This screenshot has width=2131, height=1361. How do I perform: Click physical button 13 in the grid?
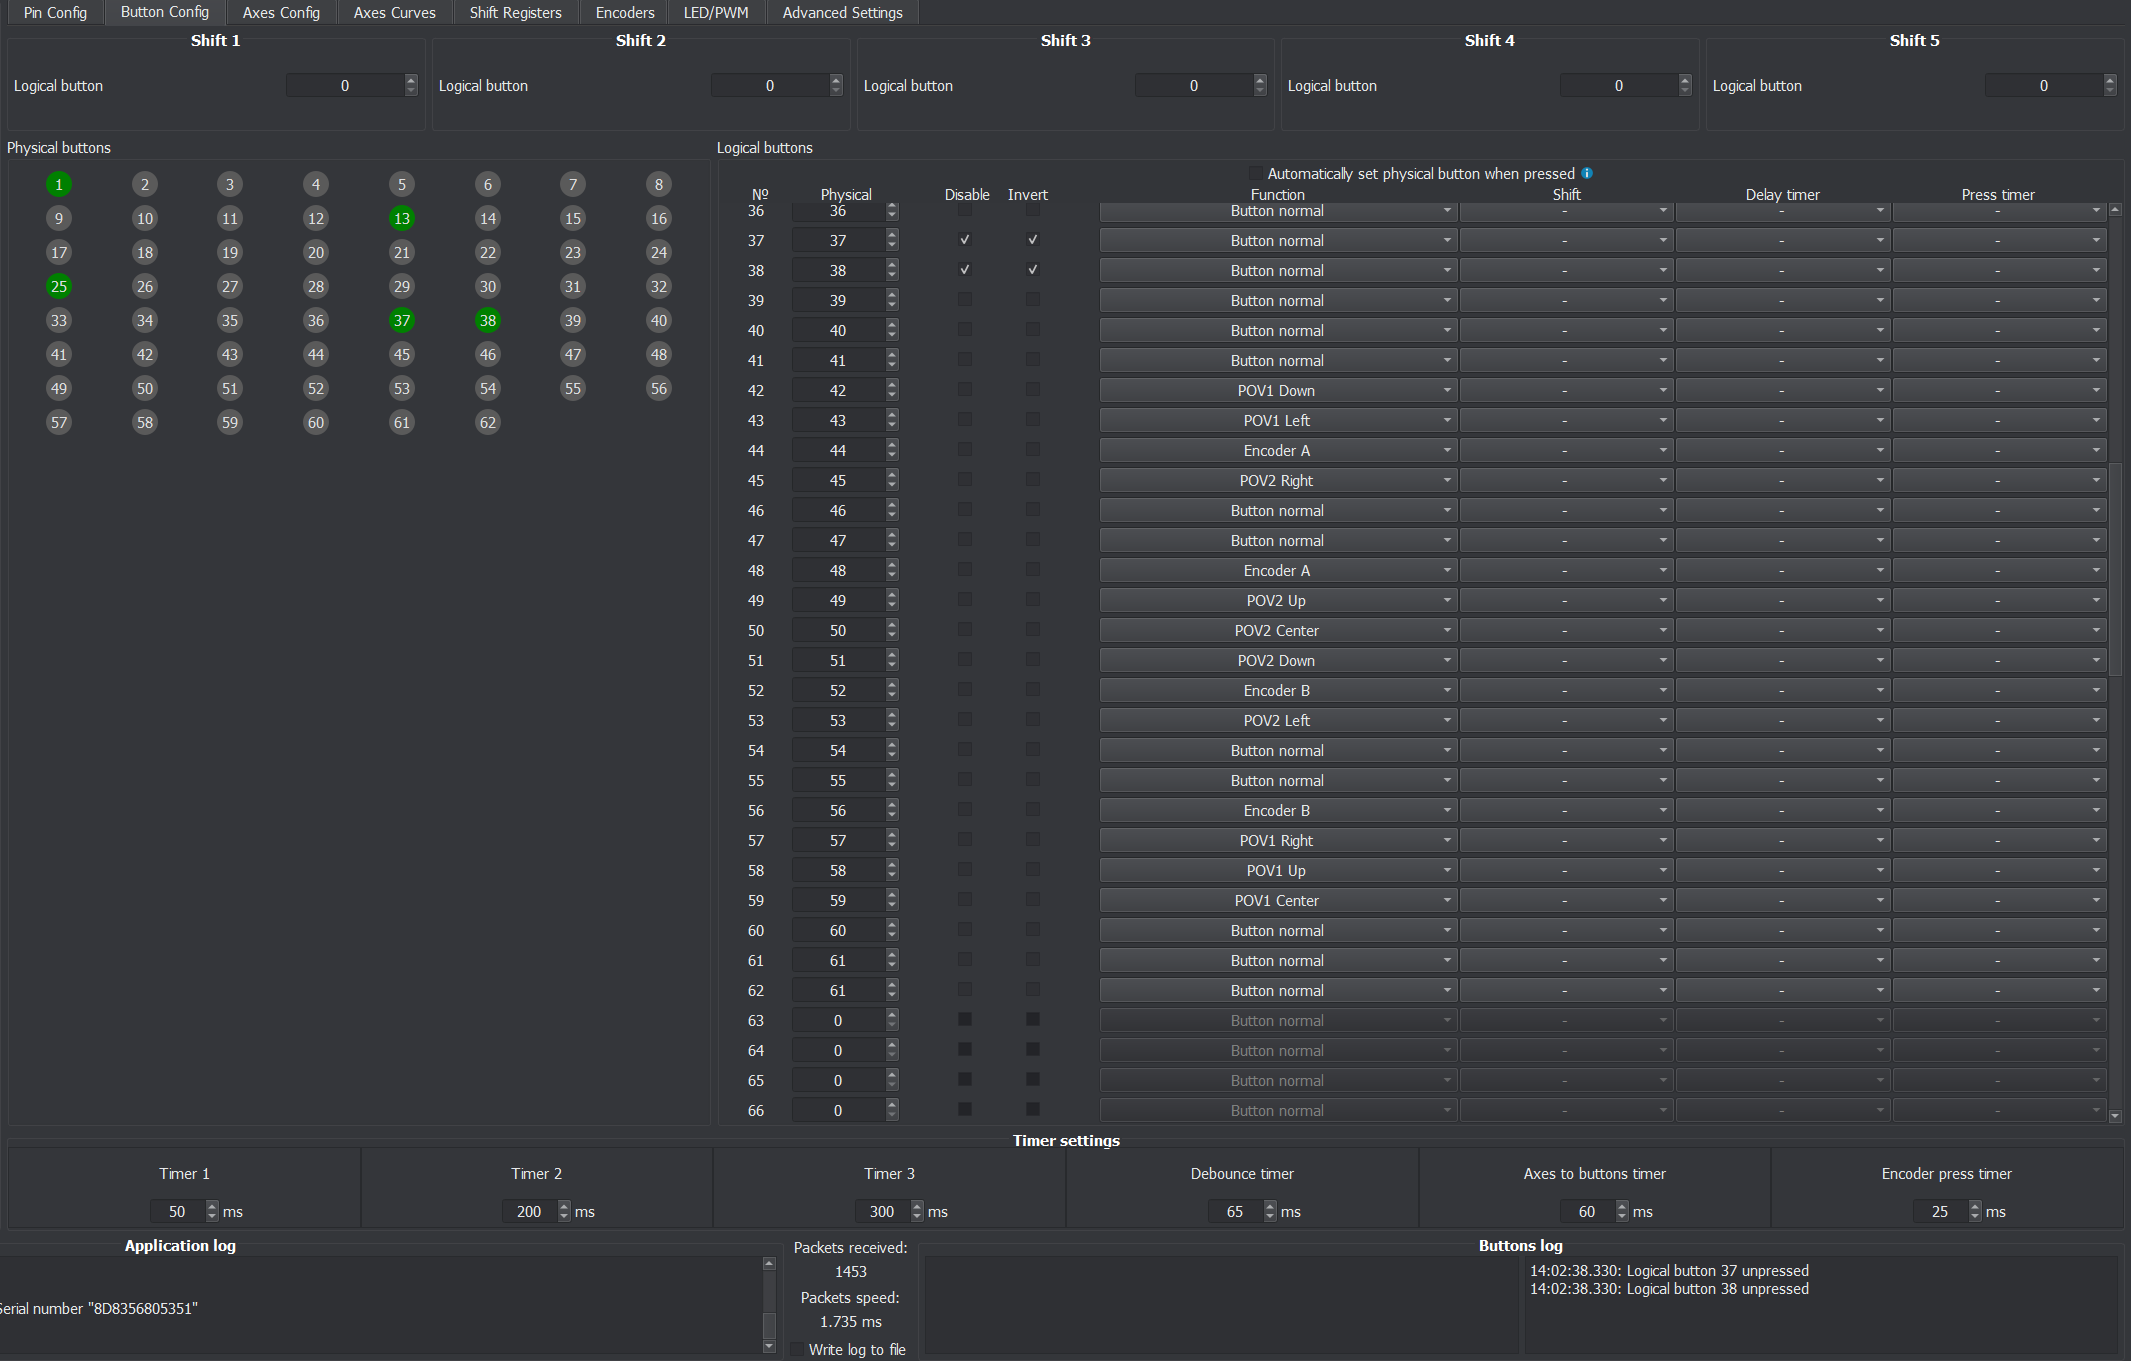401,218
